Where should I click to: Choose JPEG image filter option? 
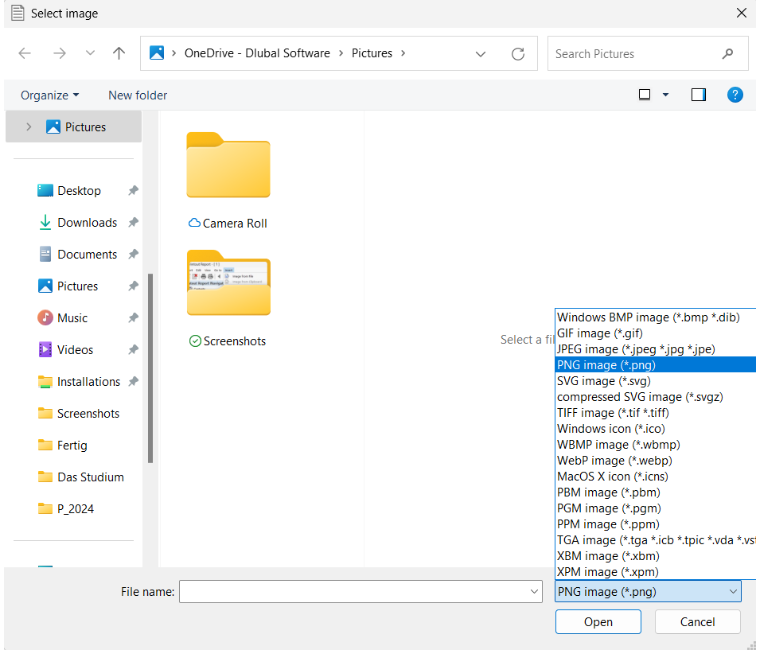[x=655, y=349]
